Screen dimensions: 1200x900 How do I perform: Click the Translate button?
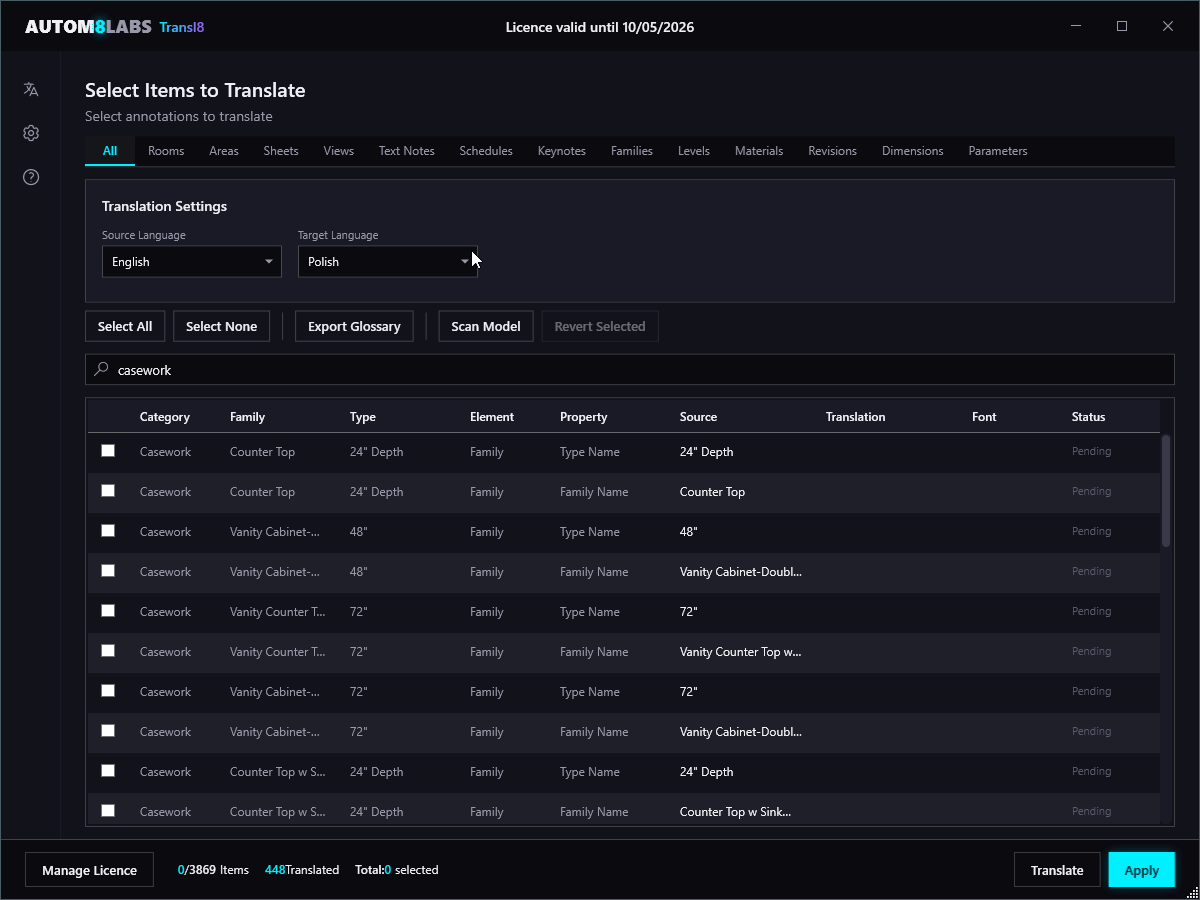click(x=1057, y=870)
